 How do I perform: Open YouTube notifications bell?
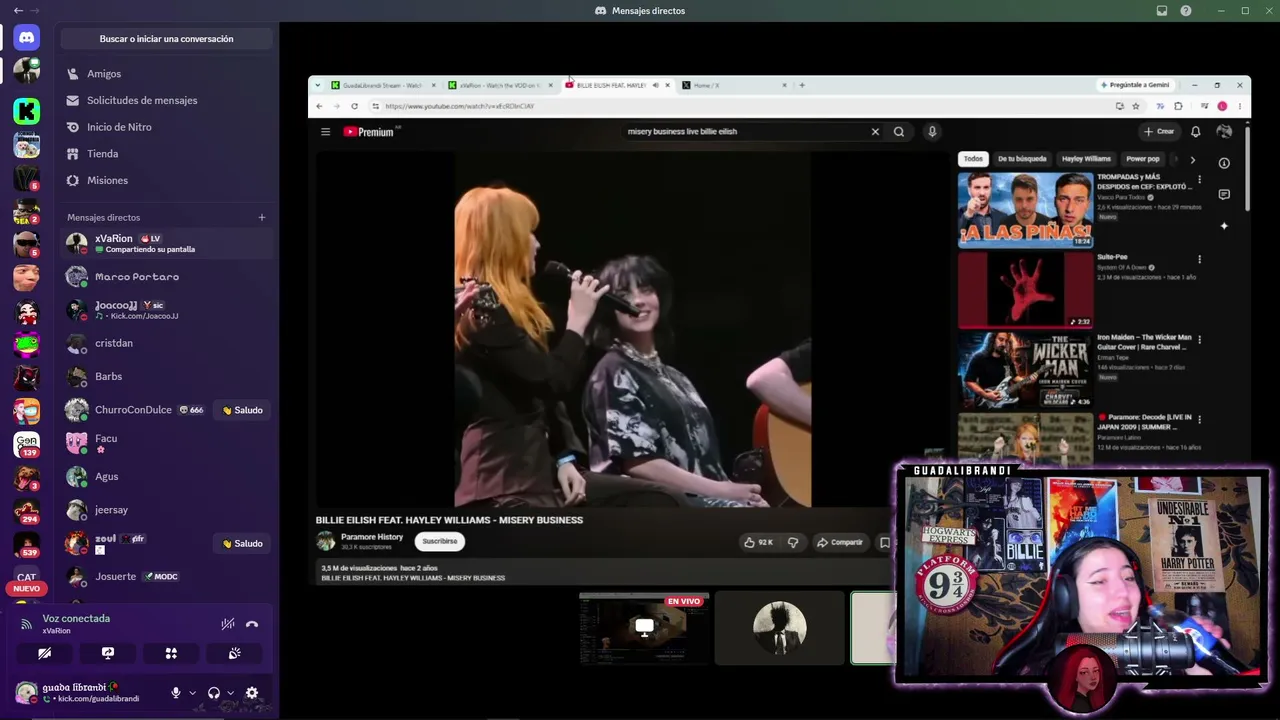click(1195, 132)
